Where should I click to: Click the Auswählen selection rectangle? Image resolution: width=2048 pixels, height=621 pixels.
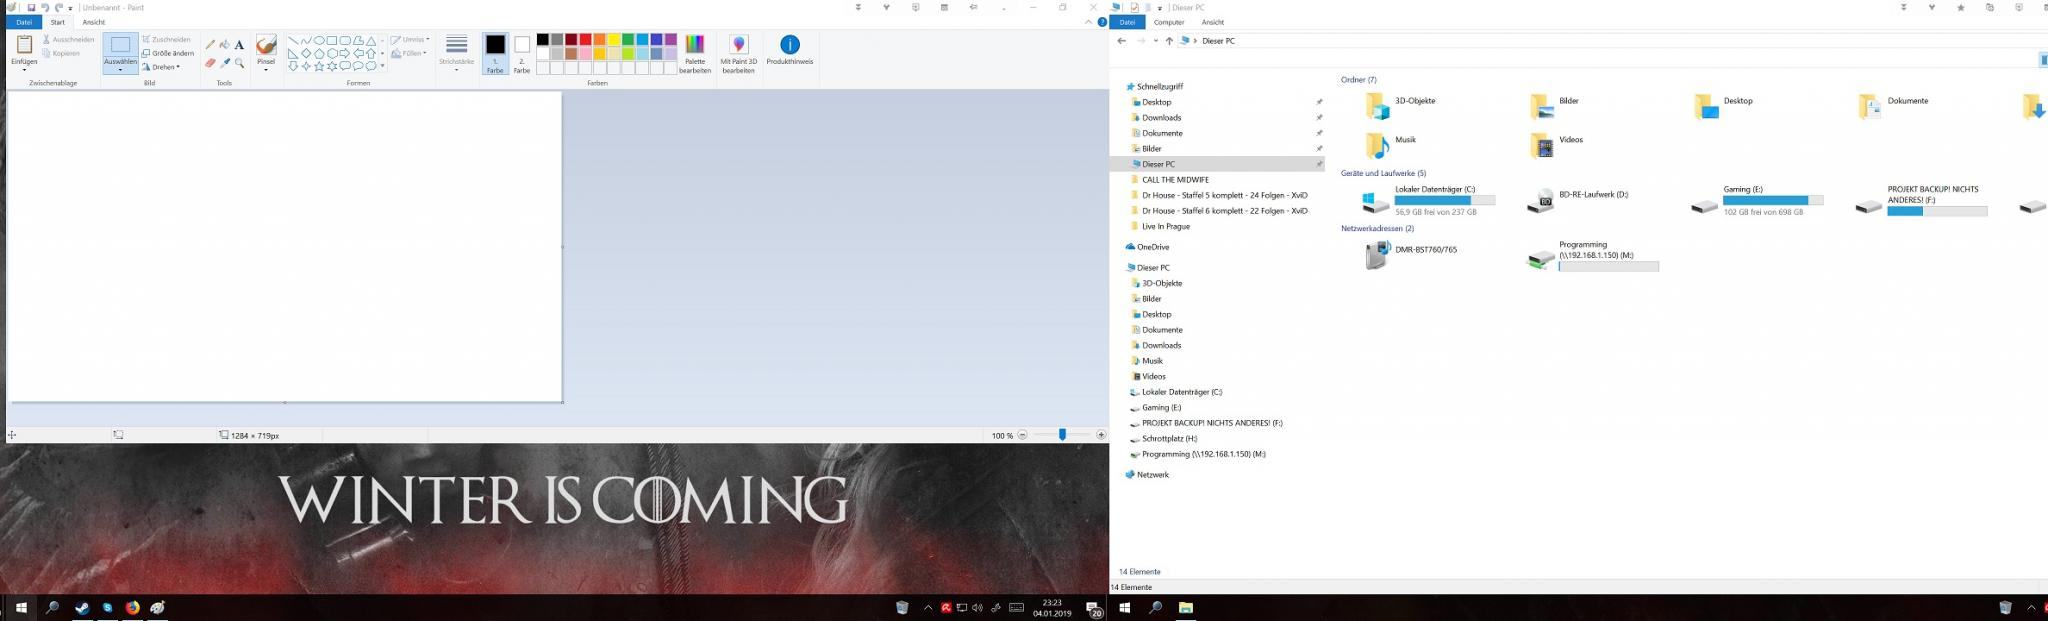pos(120,45)
